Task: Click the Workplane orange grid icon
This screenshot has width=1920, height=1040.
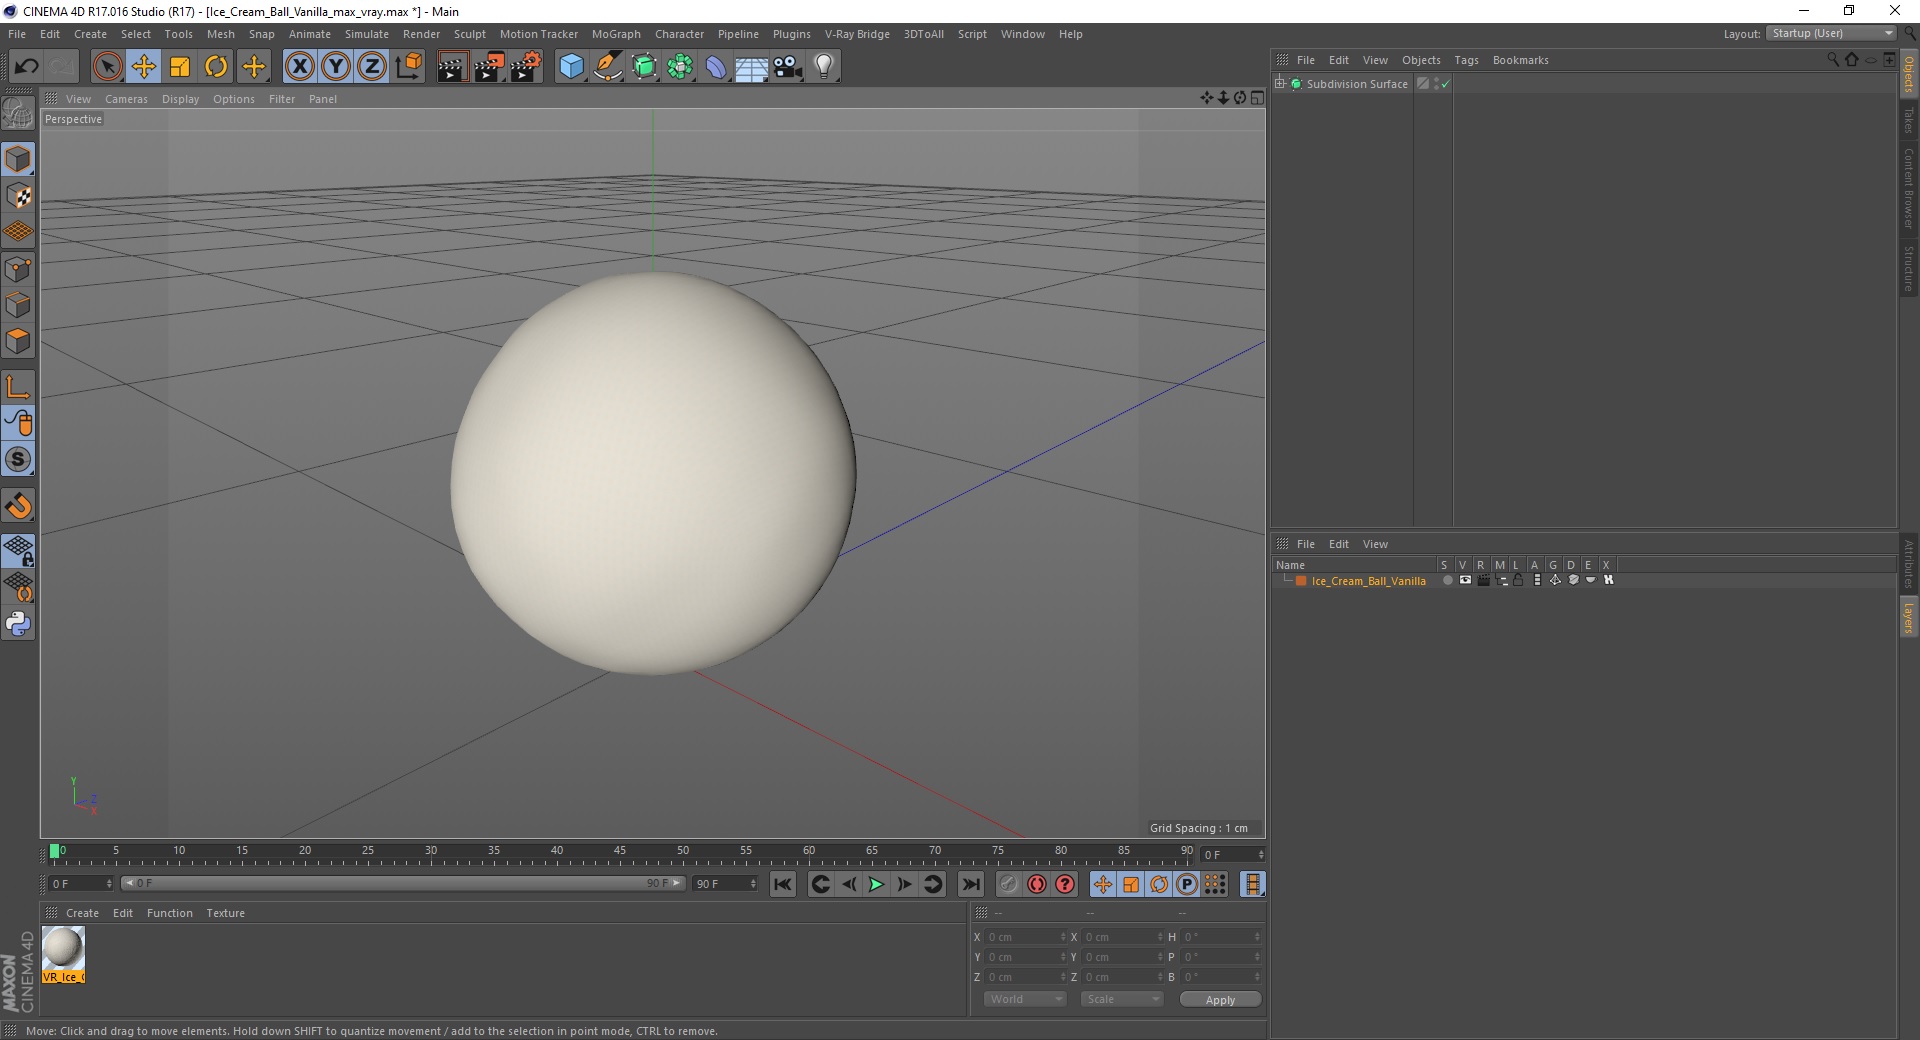Action: click(18, 232)
